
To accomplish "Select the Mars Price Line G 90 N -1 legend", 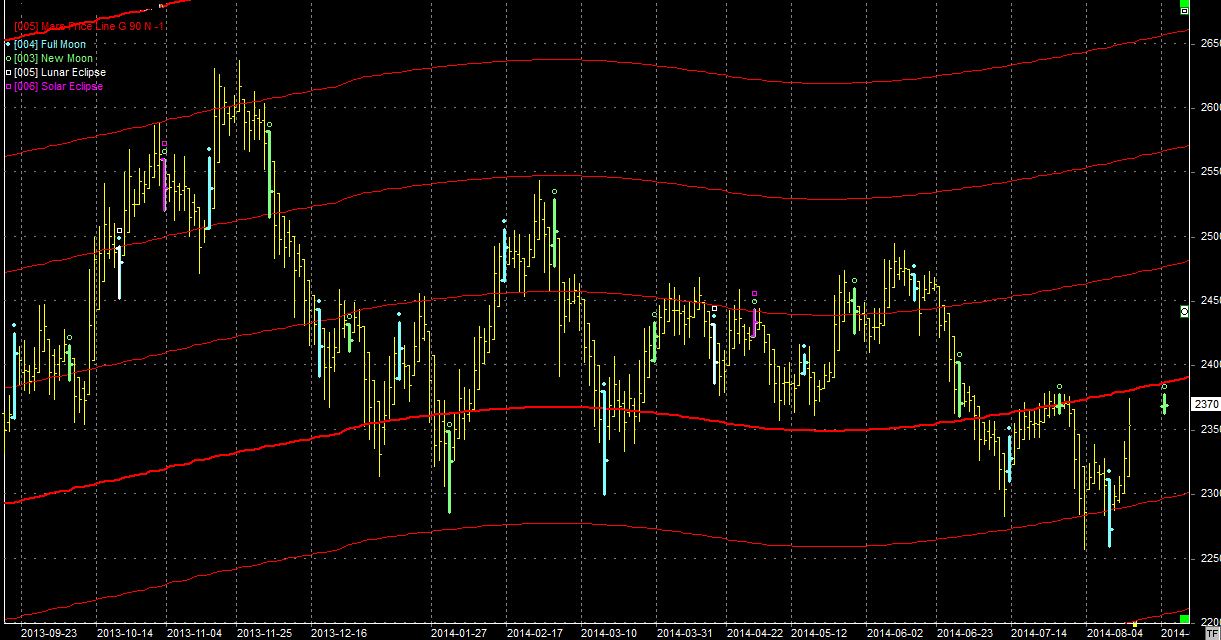I will pos(89,26).
